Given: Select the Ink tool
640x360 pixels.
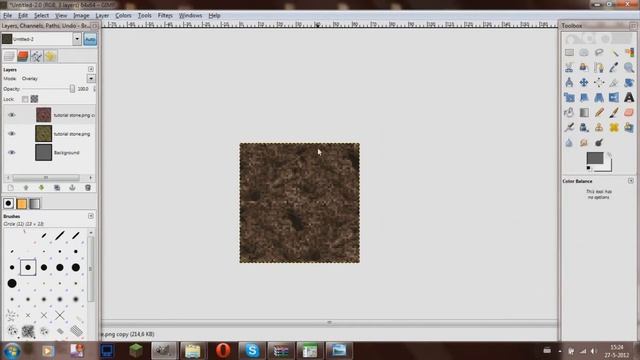Looking at the screenshot, I should [584, 127].
